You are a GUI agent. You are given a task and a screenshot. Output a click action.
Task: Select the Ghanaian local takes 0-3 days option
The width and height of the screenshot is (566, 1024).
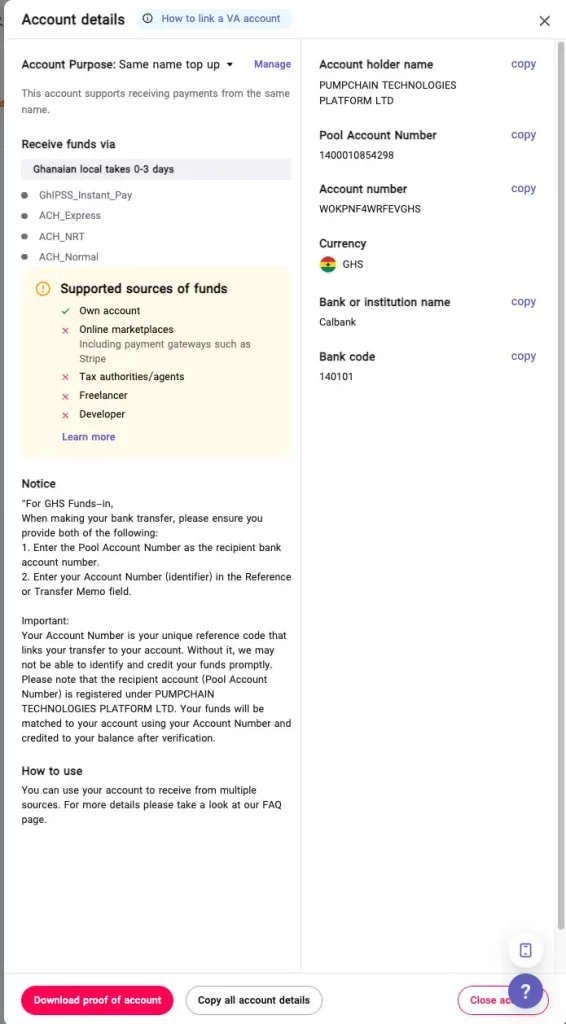(x=156, y=169)
